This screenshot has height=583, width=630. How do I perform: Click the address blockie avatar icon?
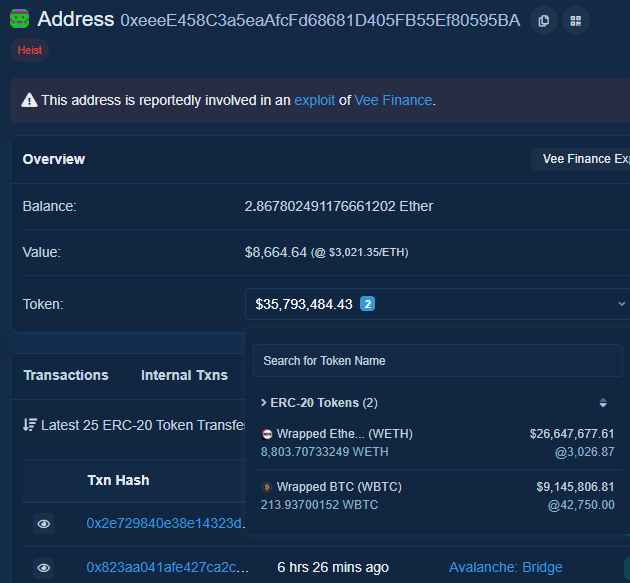pyautogui.click(x=20, y=19)
